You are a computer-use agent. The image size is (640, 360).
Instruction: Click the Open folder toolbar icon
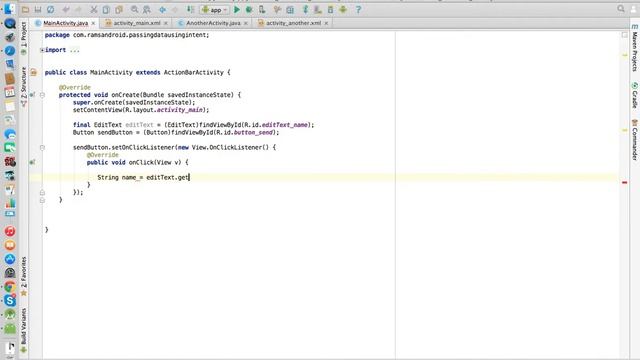pos(25,9)
